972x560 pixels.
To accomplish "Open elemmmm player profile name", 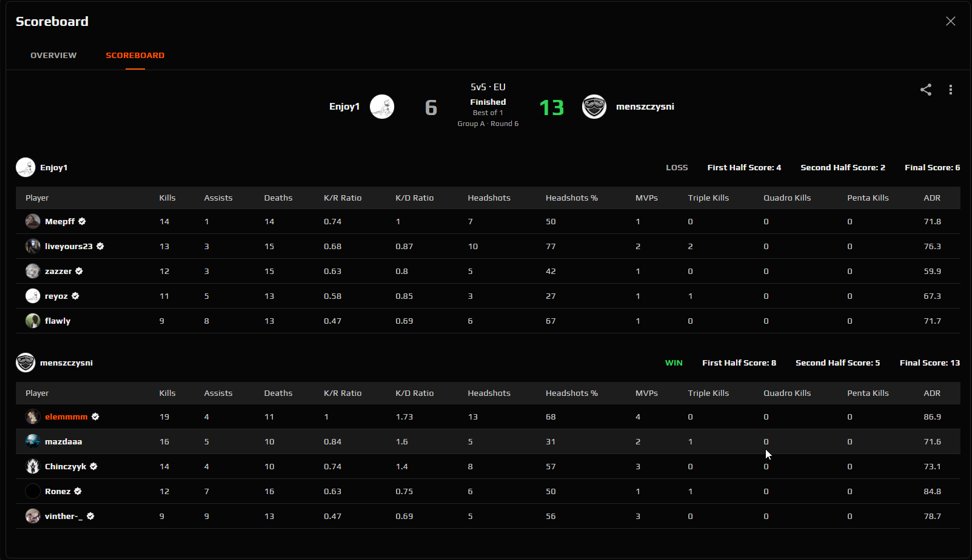I will click(66, 417).
